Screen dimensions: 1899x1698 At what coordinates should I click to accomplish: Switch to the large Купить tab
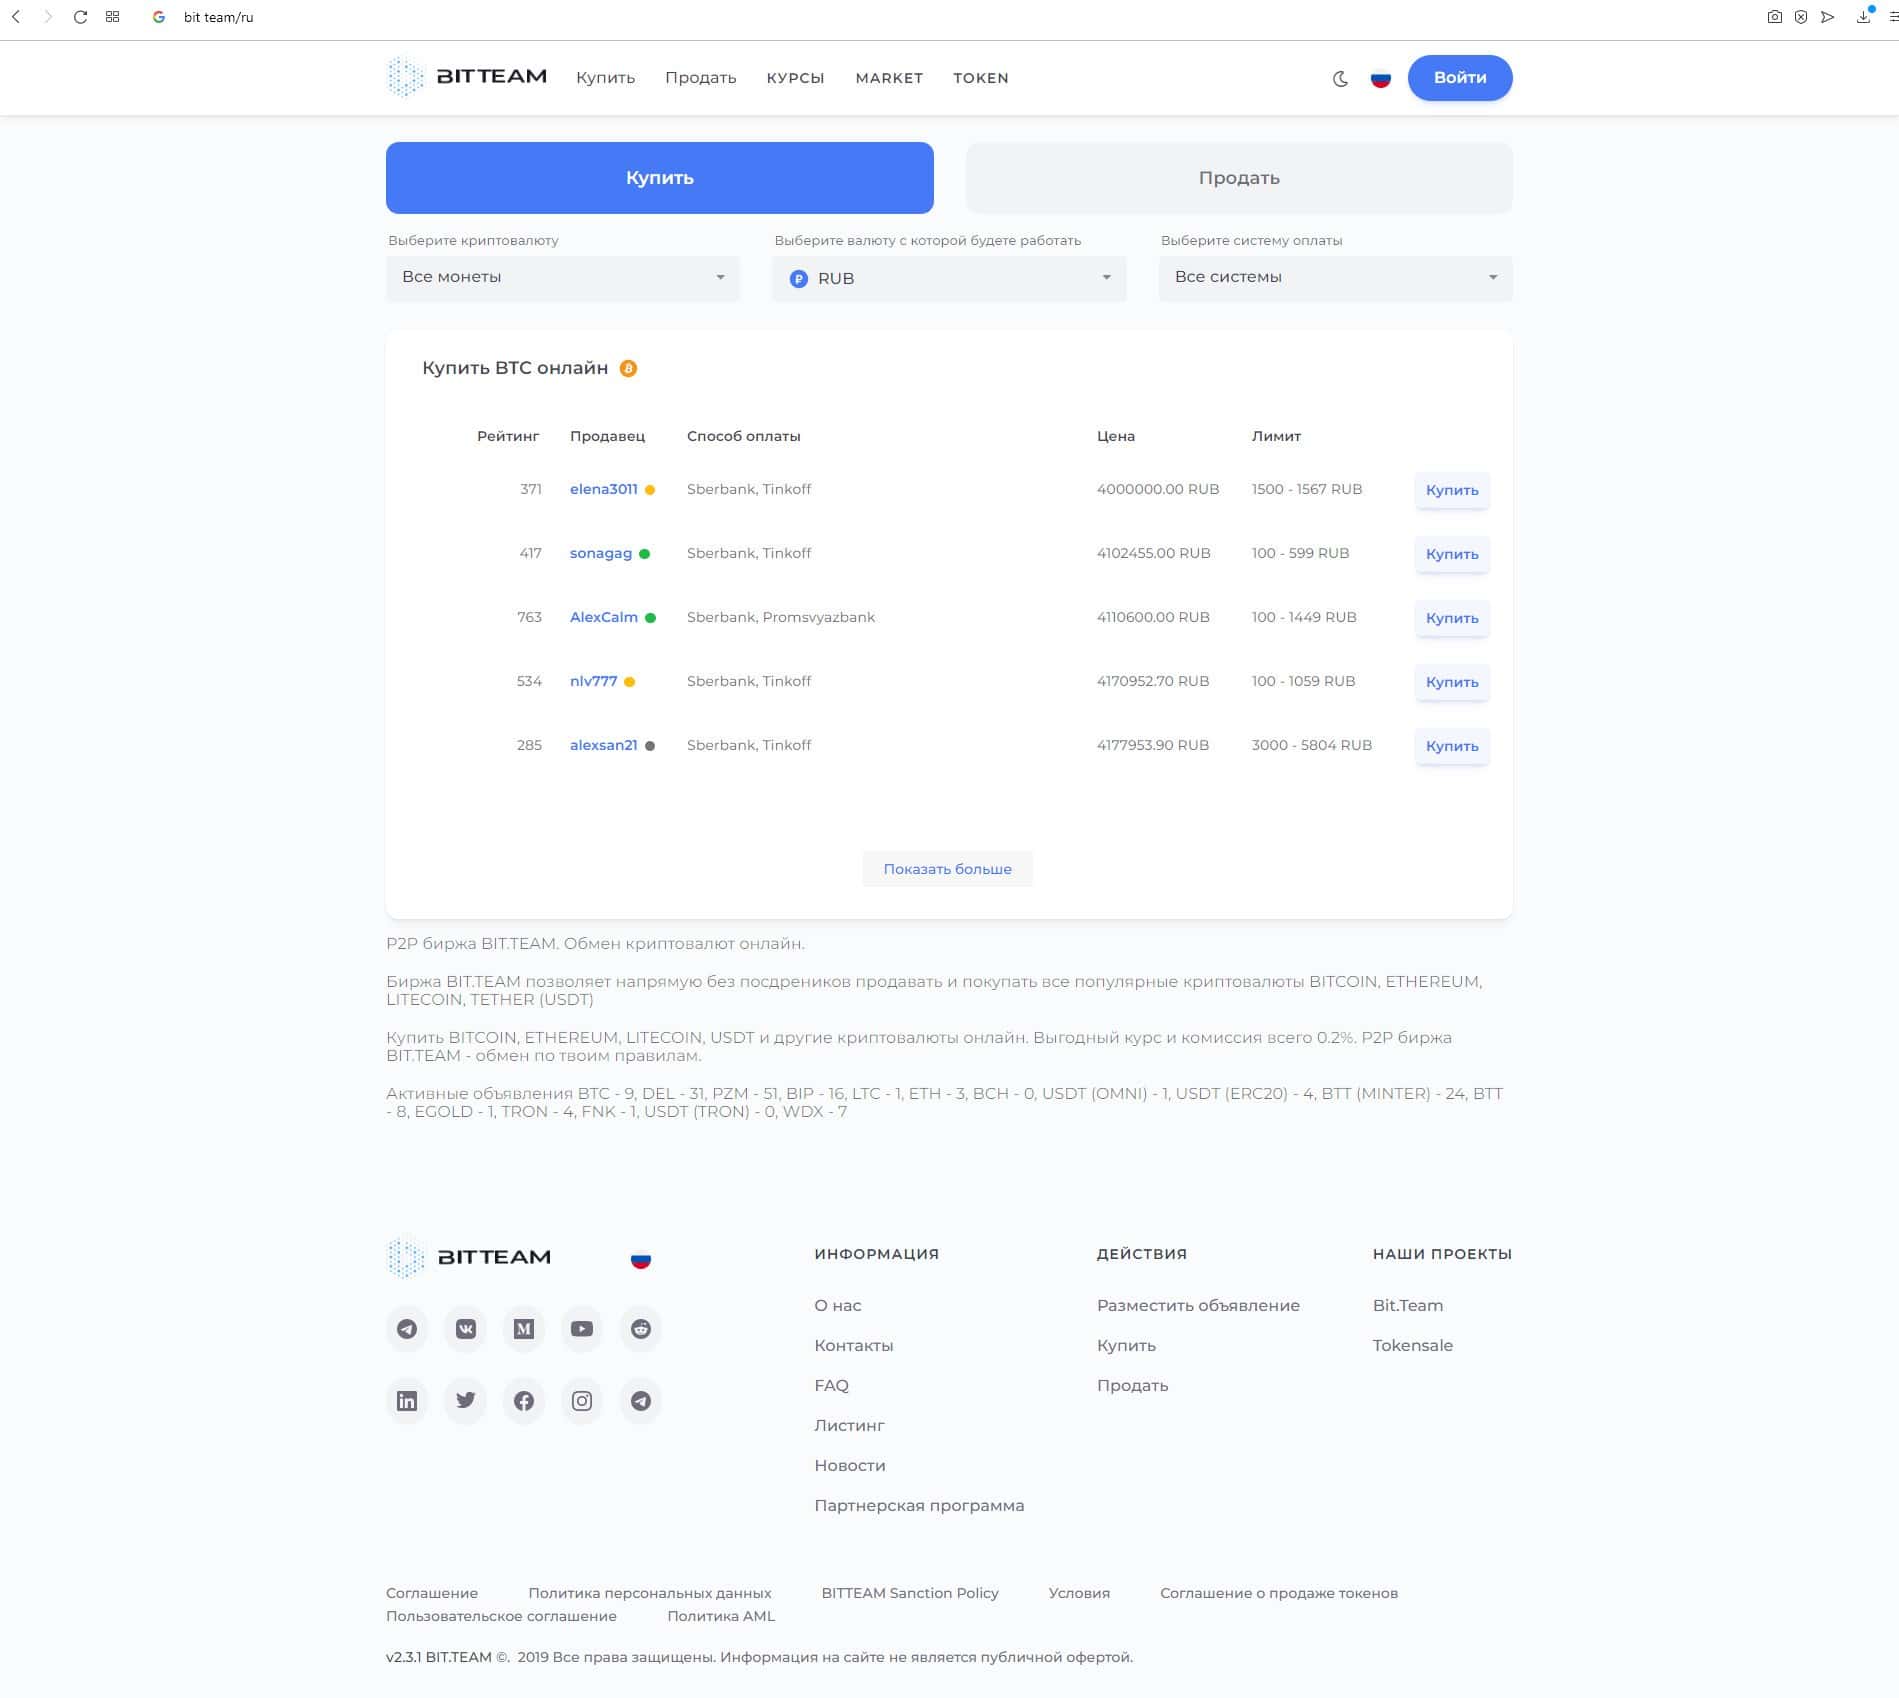[660, 178]
